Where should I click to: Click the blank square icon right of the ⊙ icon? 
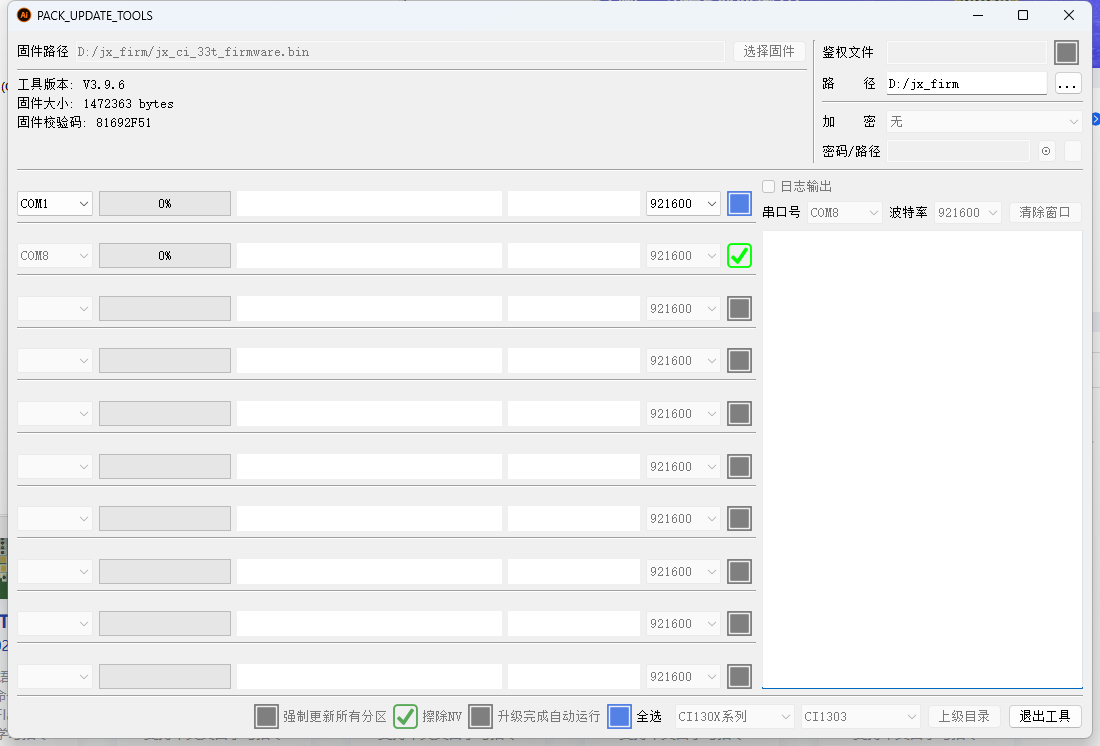point(1072,151)
